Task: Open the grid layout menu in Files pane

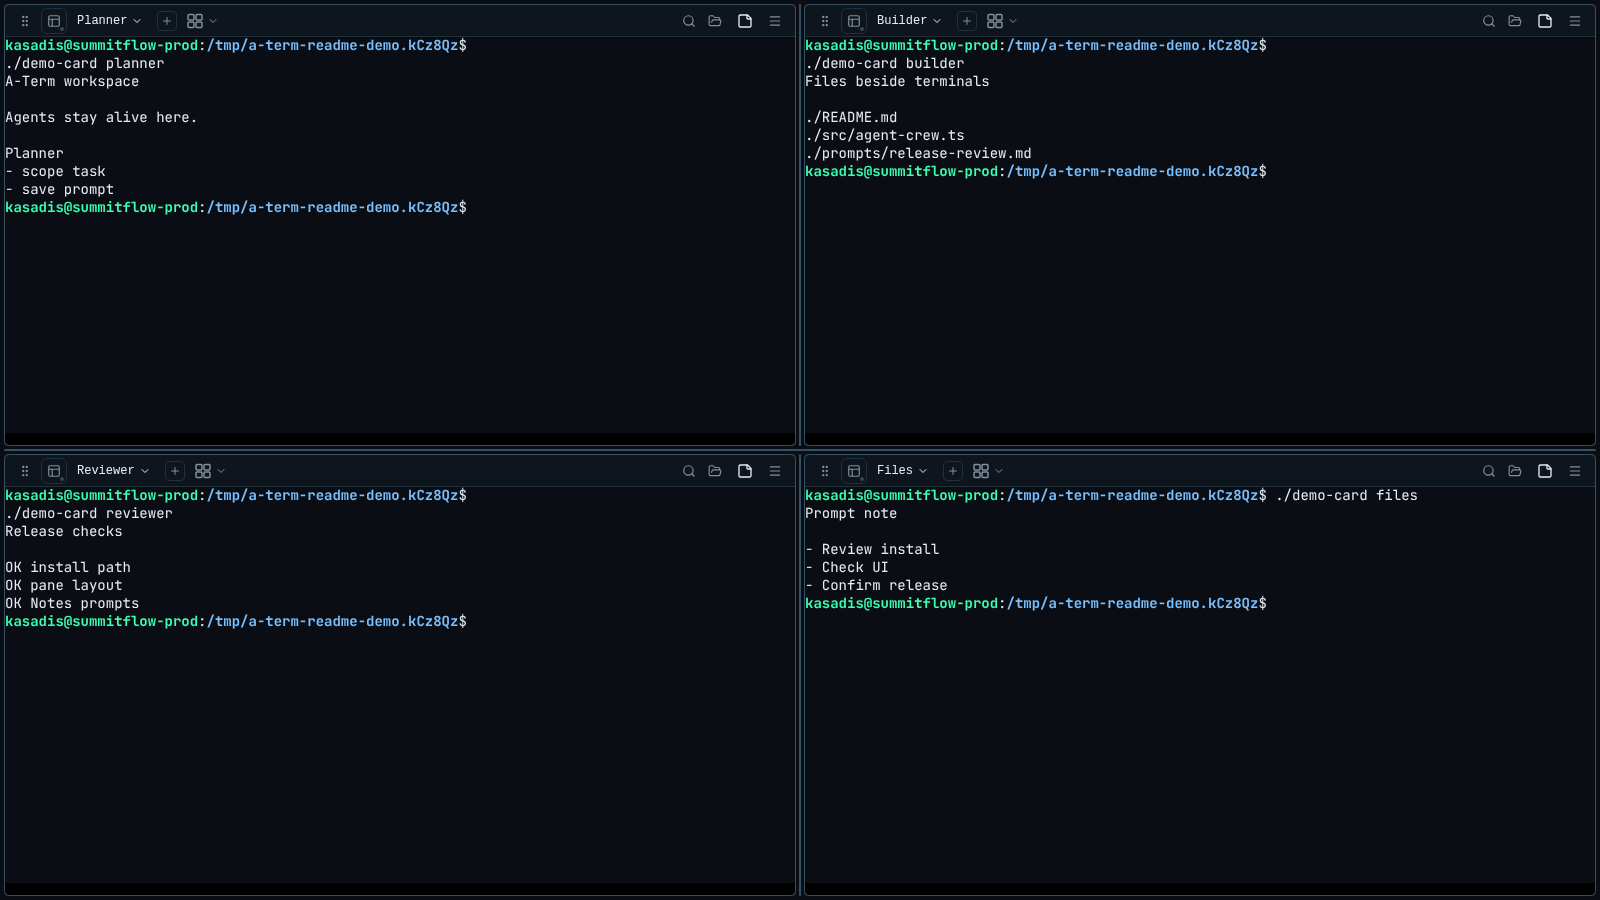Action: tap(988, 471)
